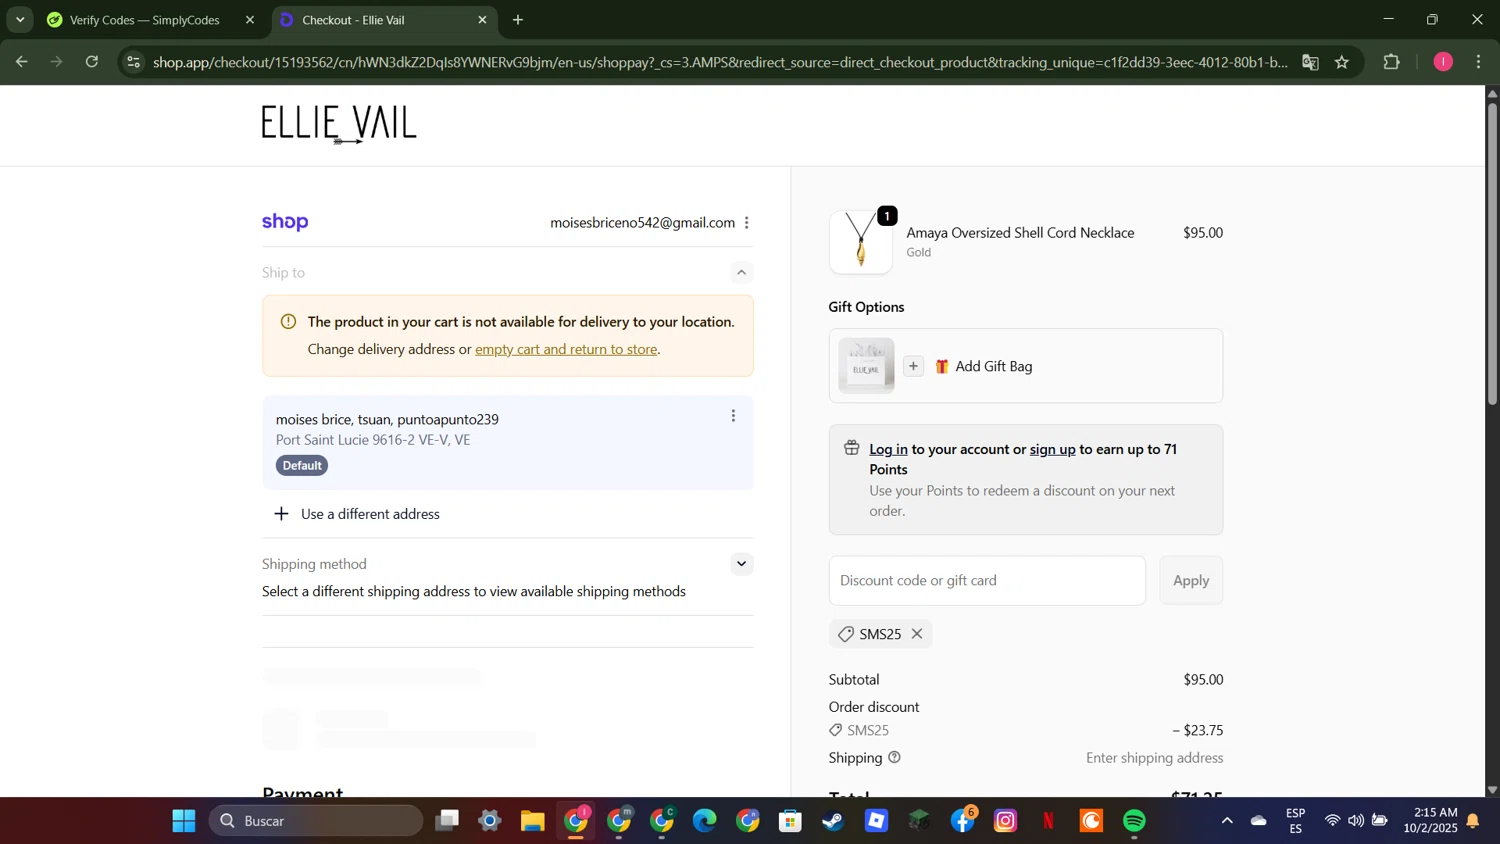Click the product name Amaya Oversized Shell Cord Necklace
The width and height of the screenshot is (1500, 844).
[1020, 233]
